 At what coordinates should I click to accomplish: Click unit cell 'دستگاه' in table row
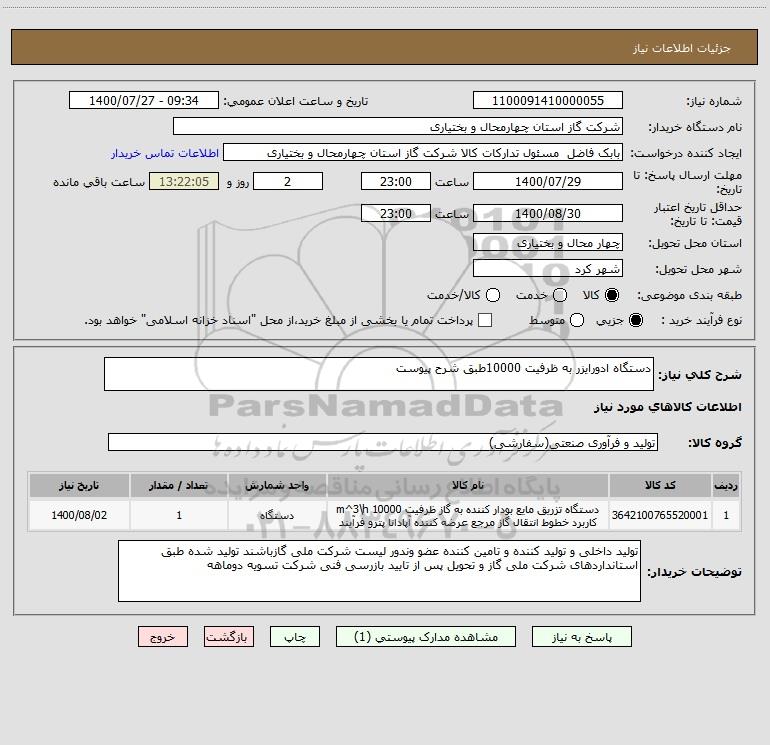tap(277, 515)
